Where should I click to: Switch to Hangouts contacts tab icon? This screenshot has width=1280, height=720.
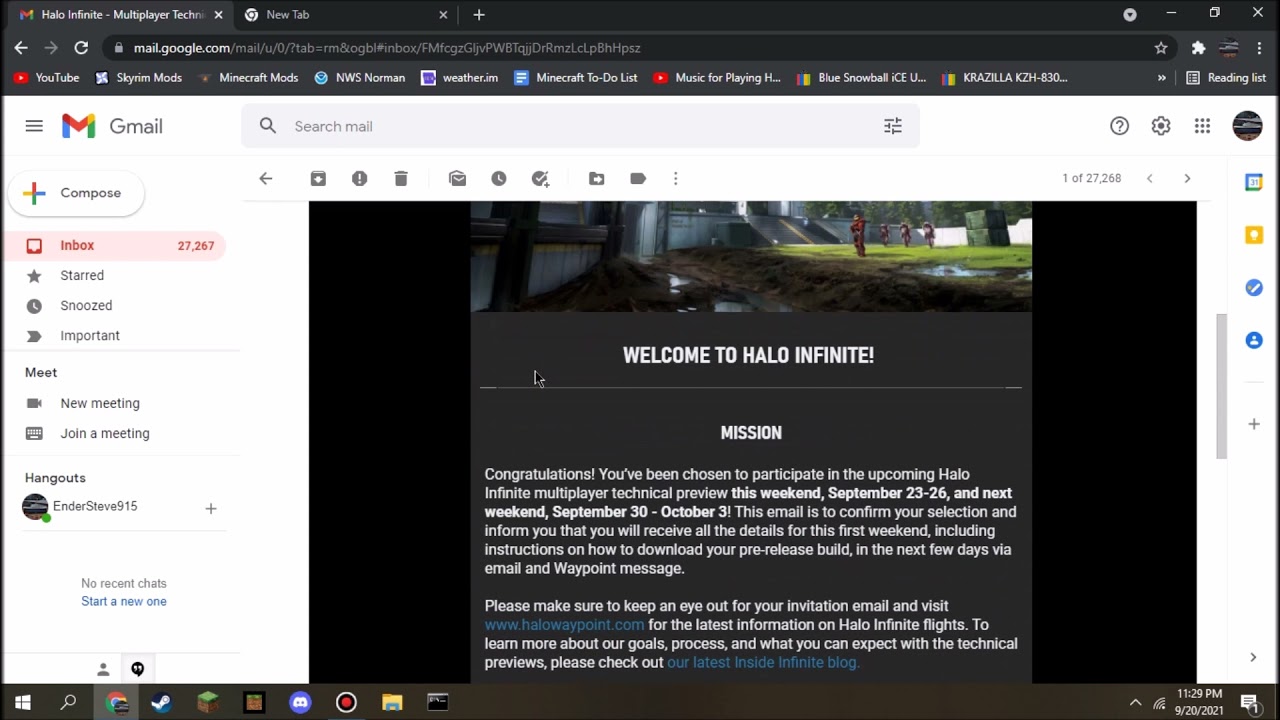click(102, 669)
